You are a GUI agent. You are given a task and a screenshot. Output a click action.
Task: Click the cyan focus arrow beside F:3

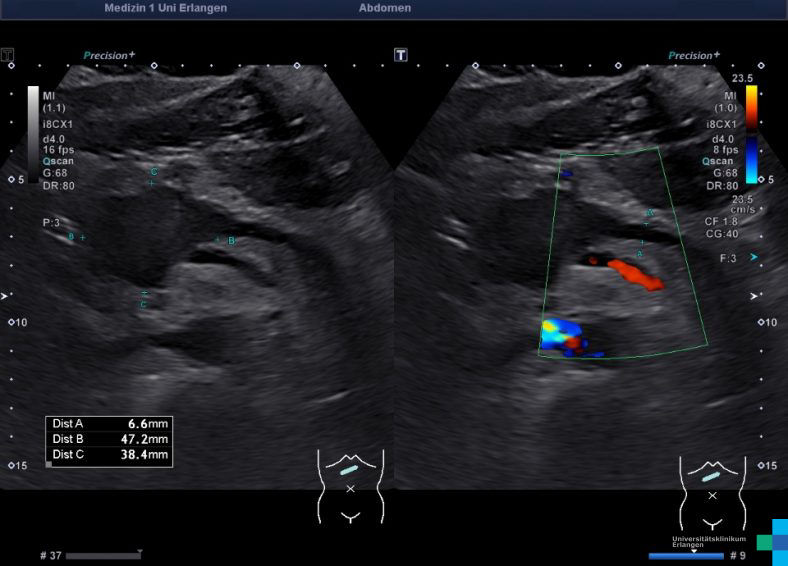pyautogui.click(x=755, y=257)
